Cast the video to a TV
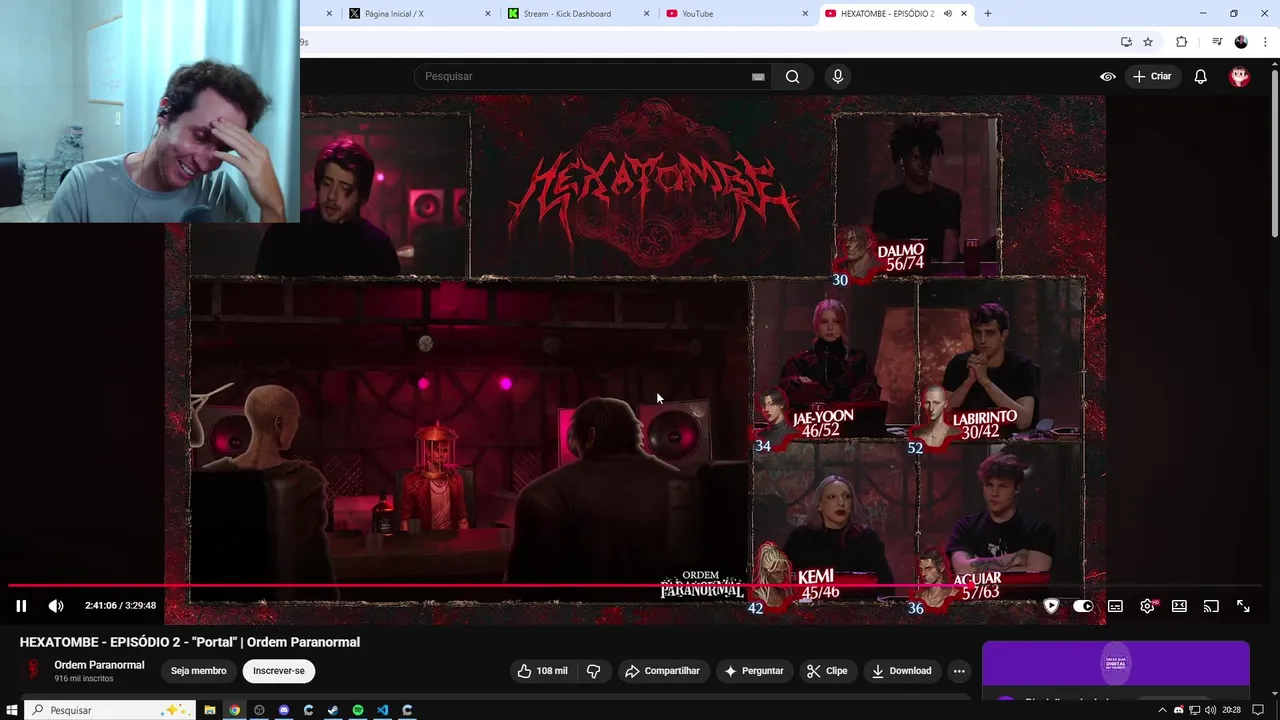Screen dimensions: 1280x720 pyautogui.click(x=1211, y=606)
